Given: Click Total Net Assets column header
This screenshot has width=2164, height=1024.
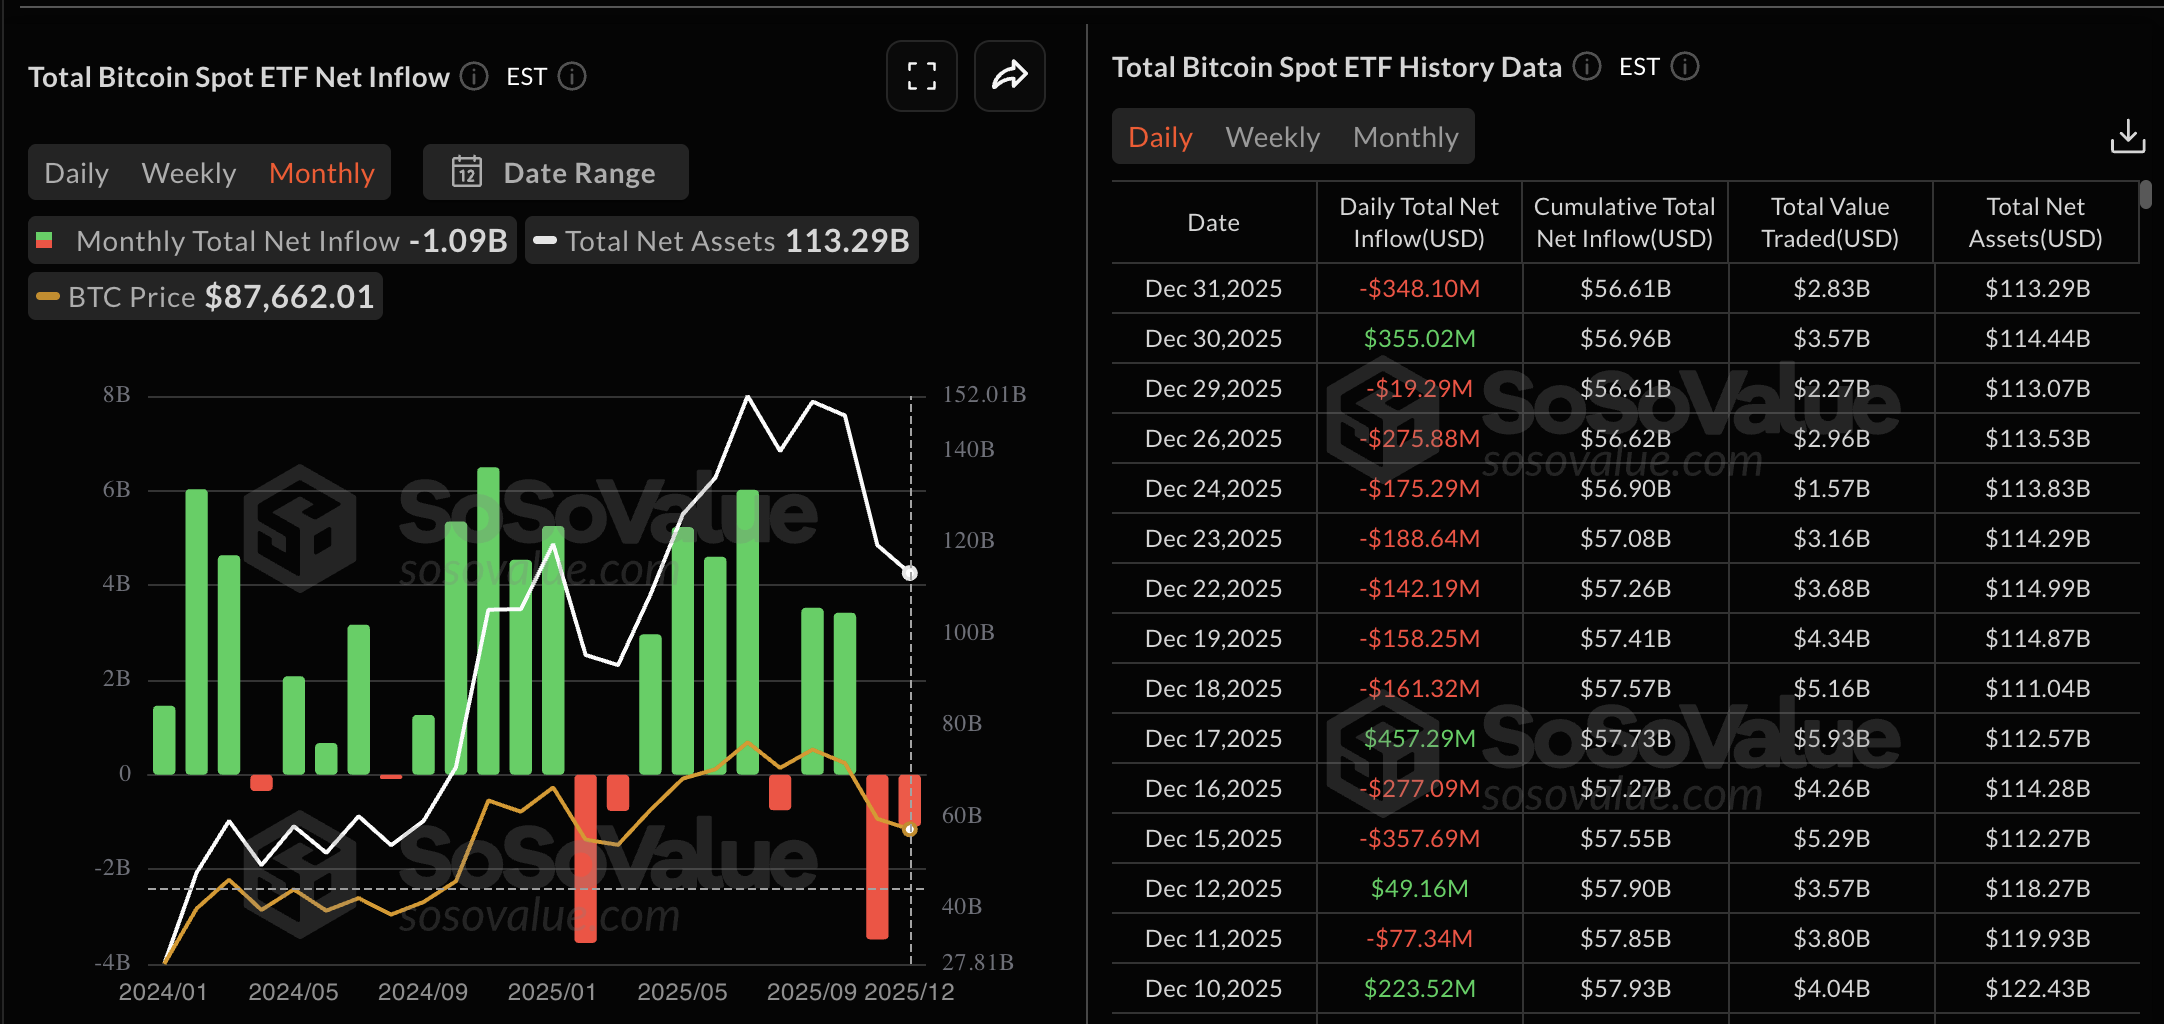Looking at the screenshot, I should 2035,222.
